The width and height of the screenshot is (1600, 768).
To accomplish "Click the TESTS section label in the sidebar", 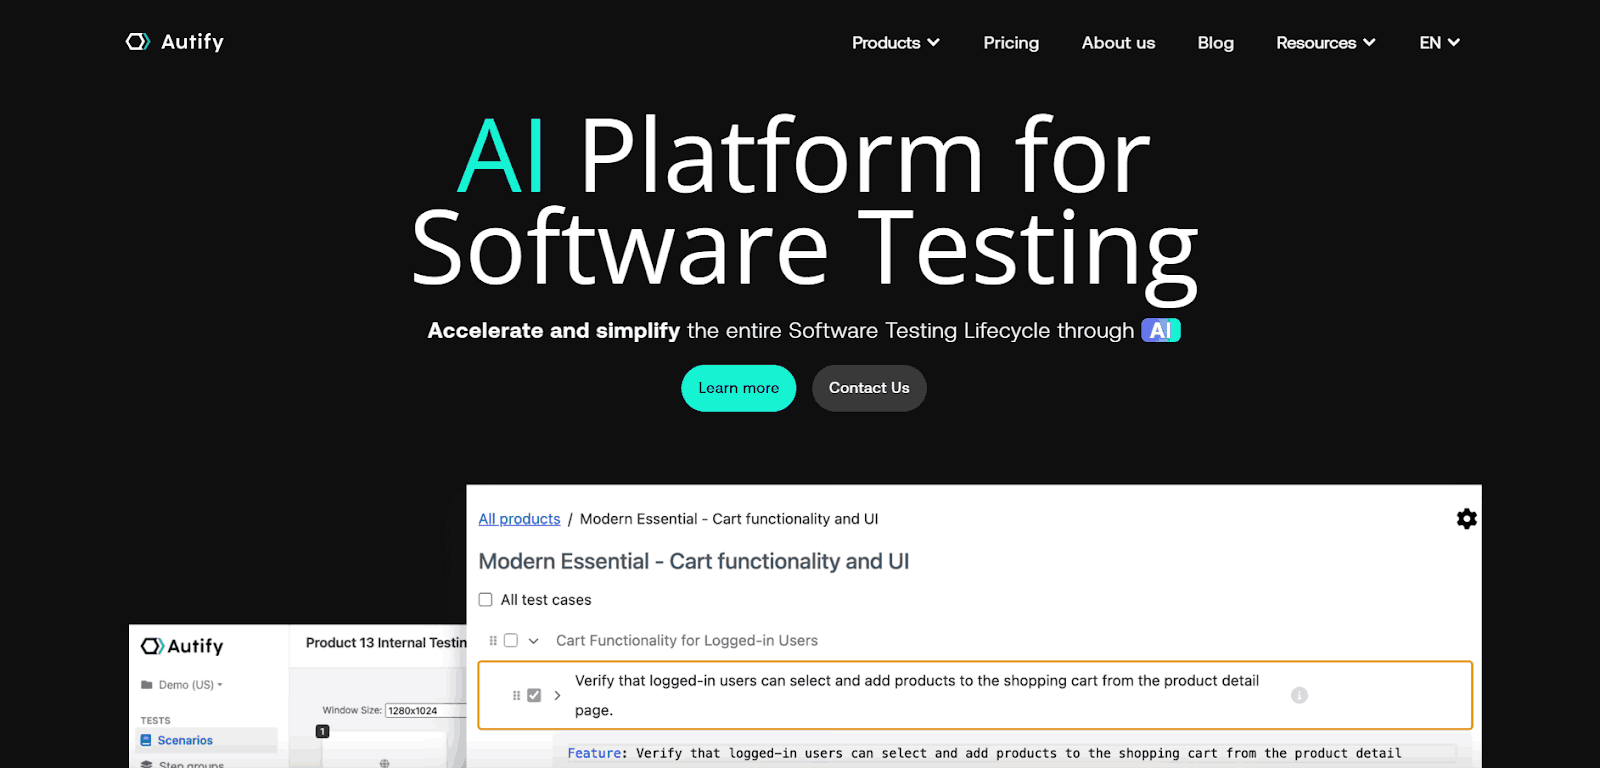I will tap(155, 720).
